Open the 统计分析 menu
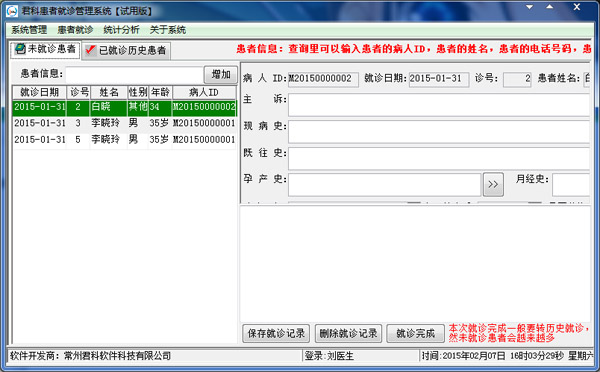Screen dimensions: 600x372 point(121,30)
